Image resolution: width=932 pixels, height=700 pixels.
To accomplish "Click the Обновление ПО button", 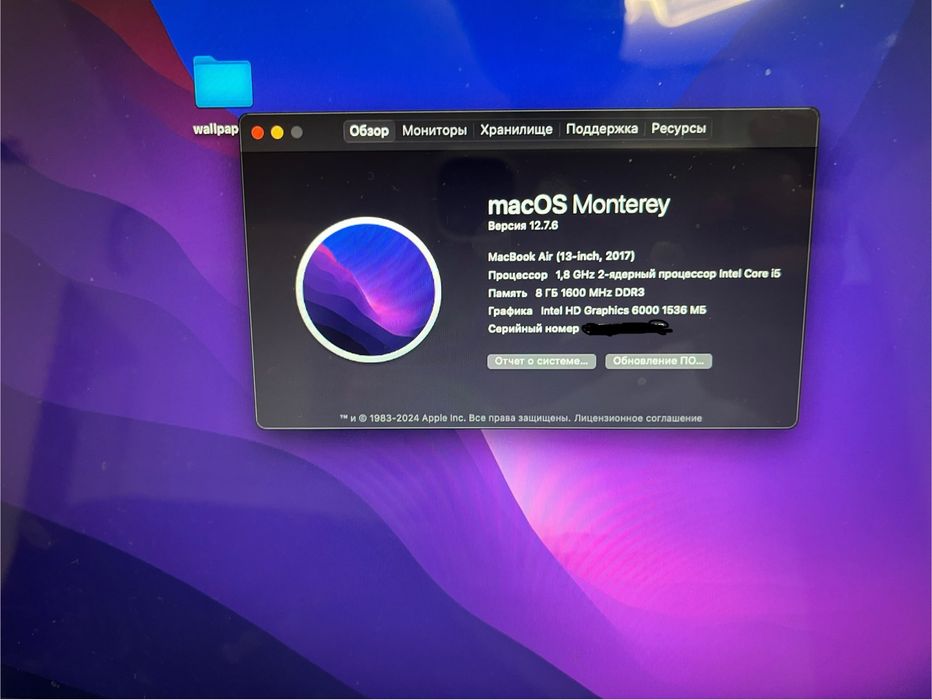I will (x=658, y=361).
